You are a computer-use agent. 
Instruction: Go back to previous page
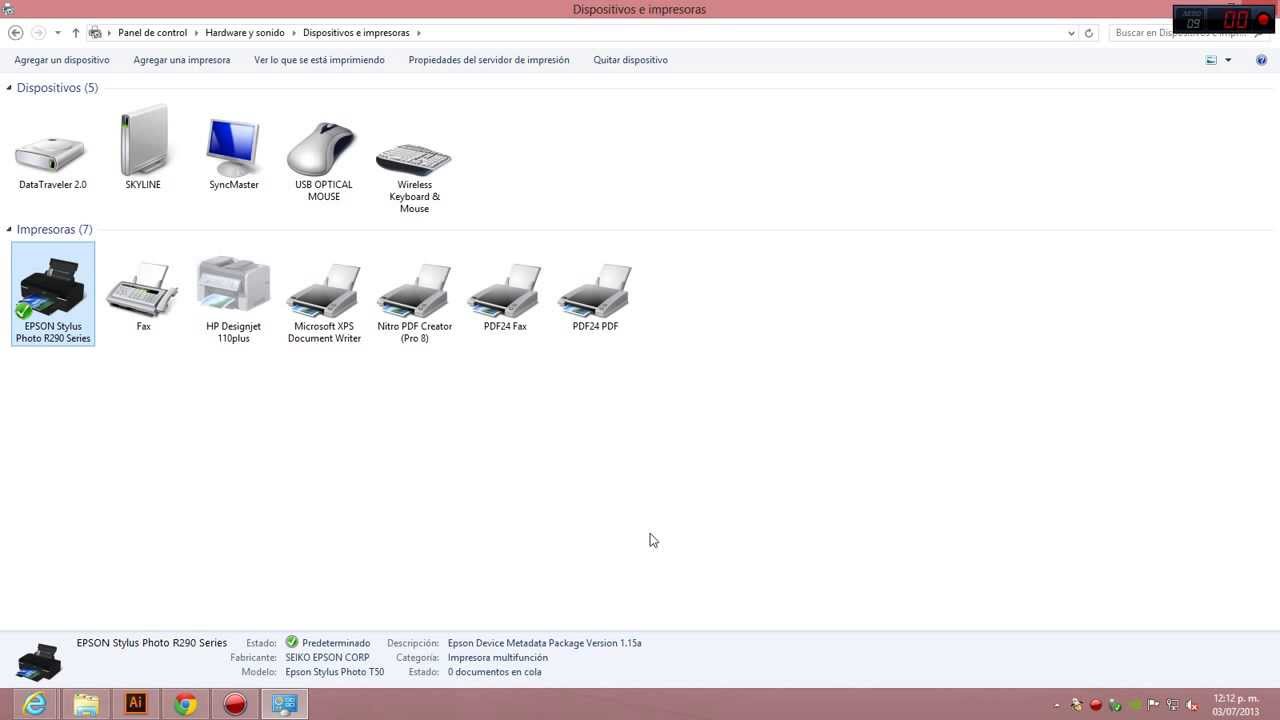point(16,33)
